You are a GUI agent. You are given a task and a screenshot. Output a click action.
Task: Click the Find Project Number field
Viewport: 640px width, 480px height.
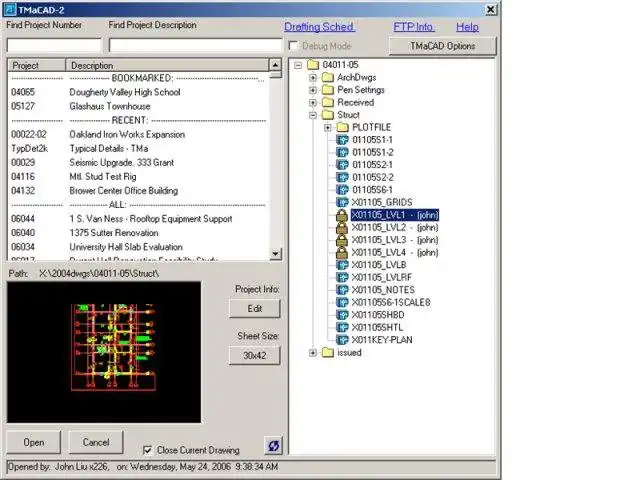pyautogui.click(x=54, y=45)
